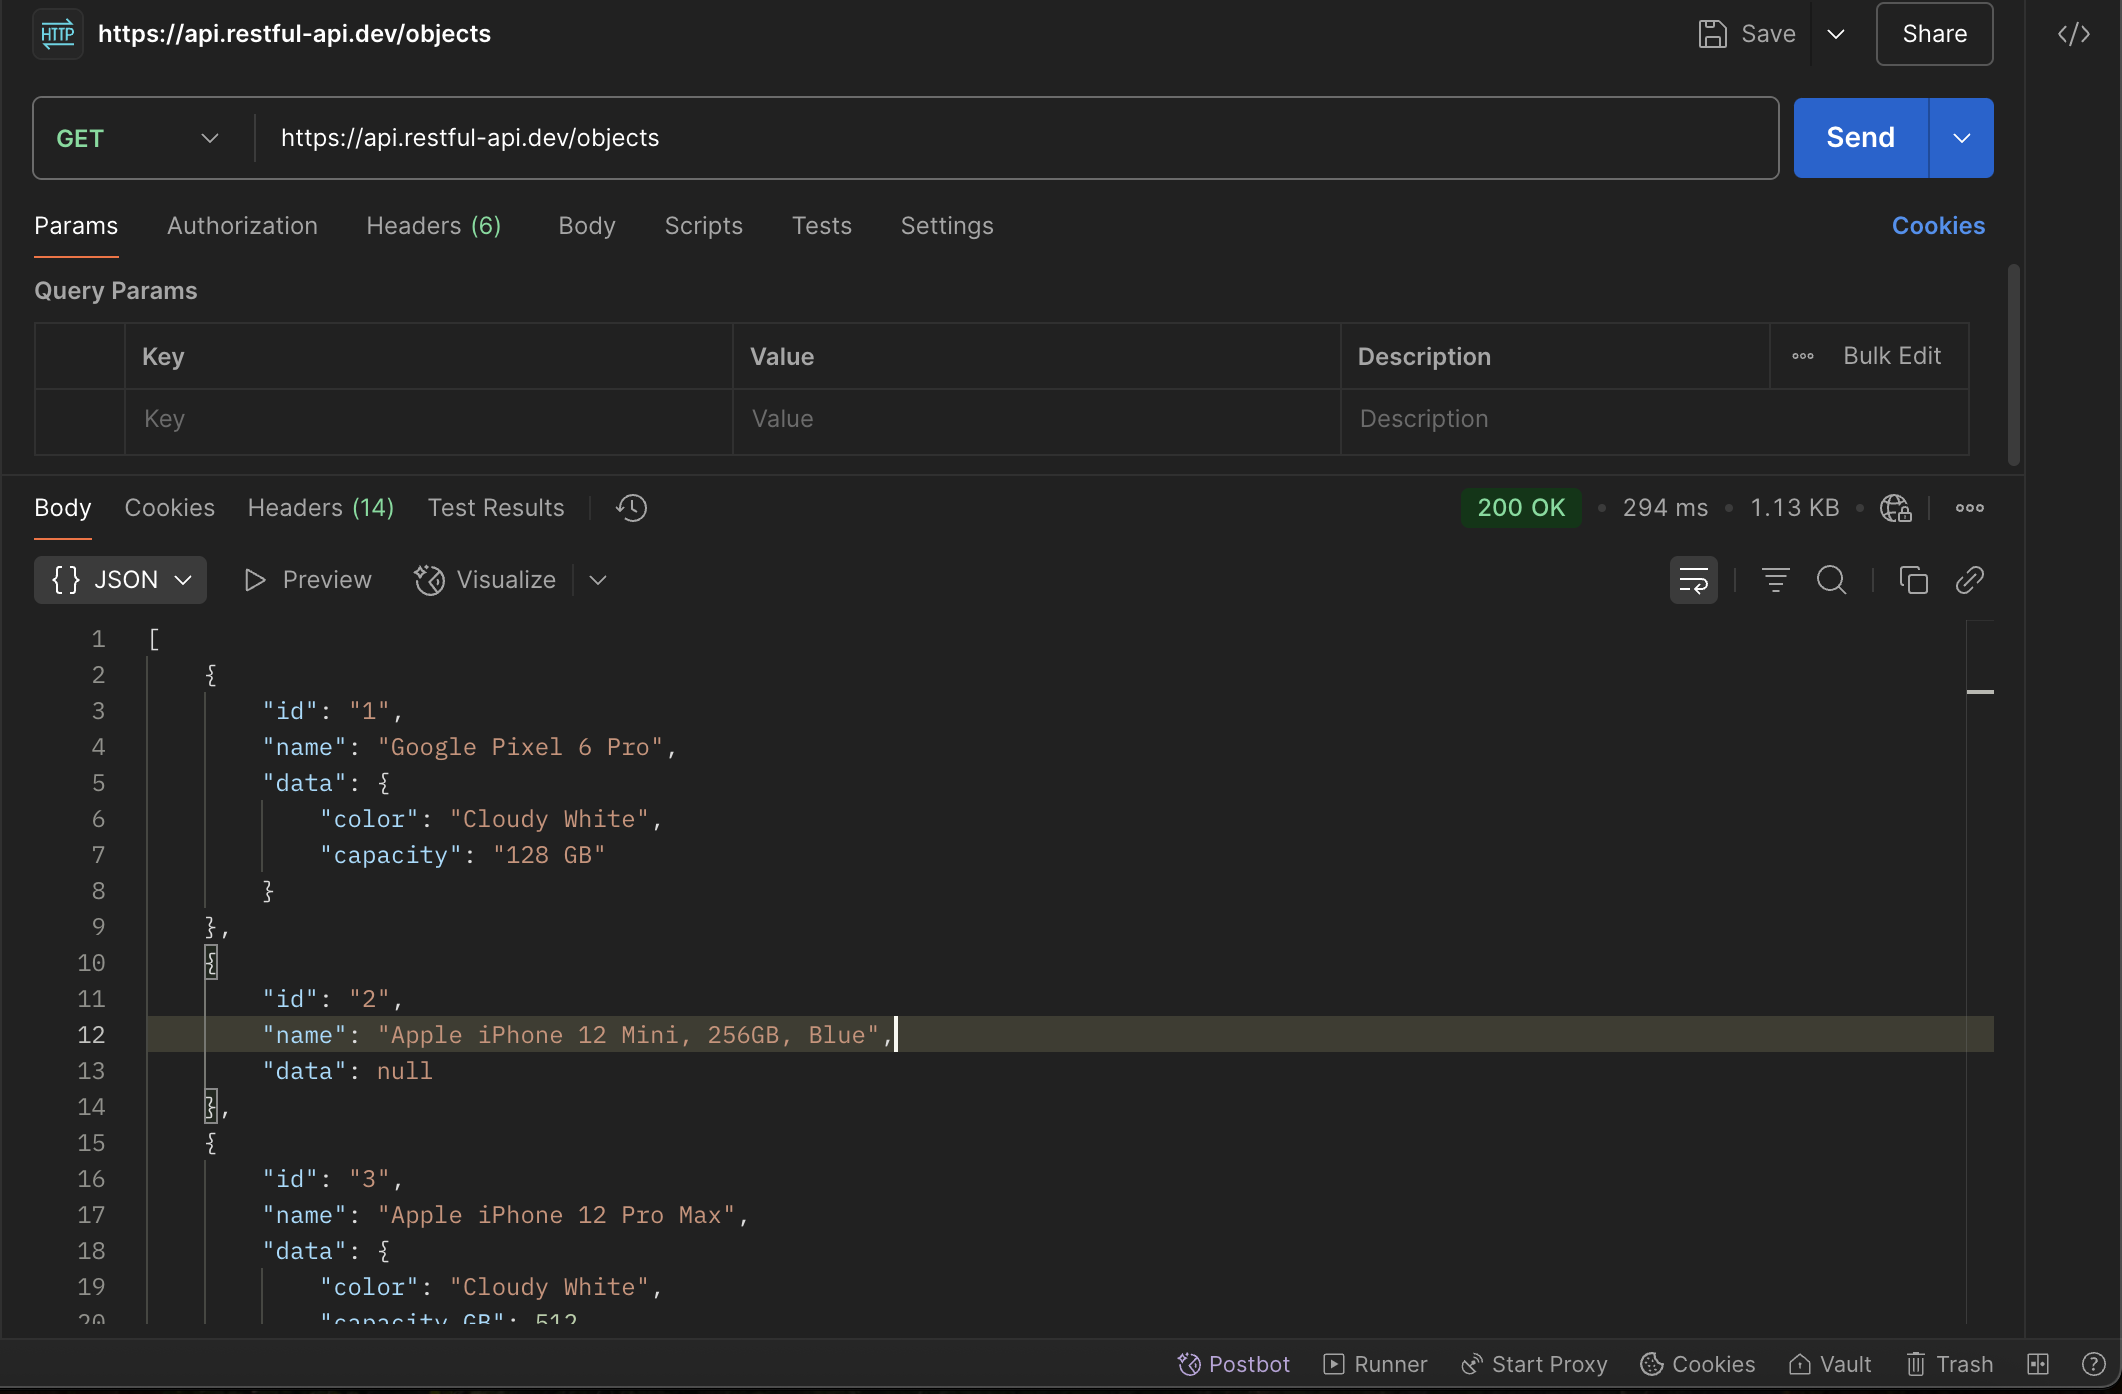Expand the Save options chevron
Viewport: 2122px width, 1394px height.
coord(1835,34)
